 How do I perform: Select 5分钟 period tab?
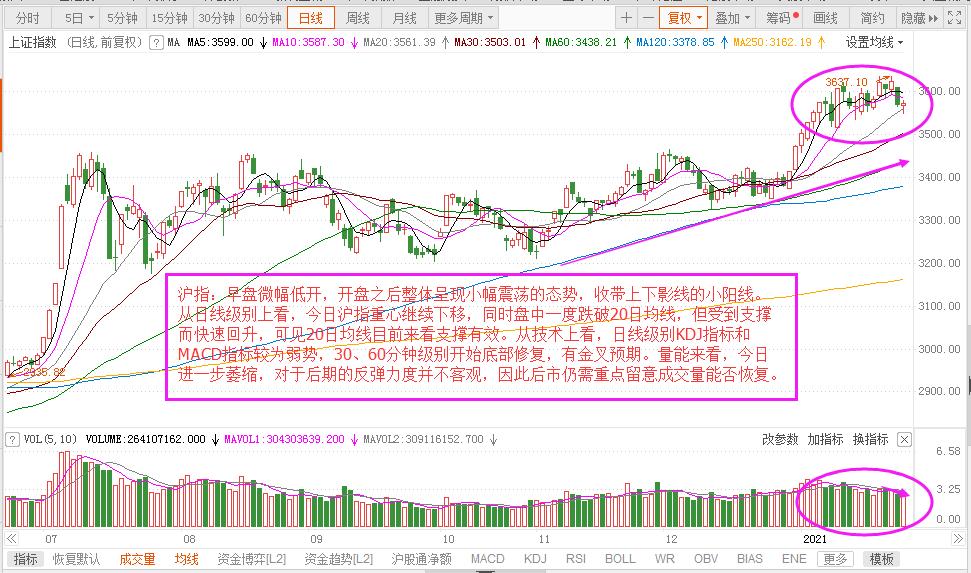click(x=122, y=18)
